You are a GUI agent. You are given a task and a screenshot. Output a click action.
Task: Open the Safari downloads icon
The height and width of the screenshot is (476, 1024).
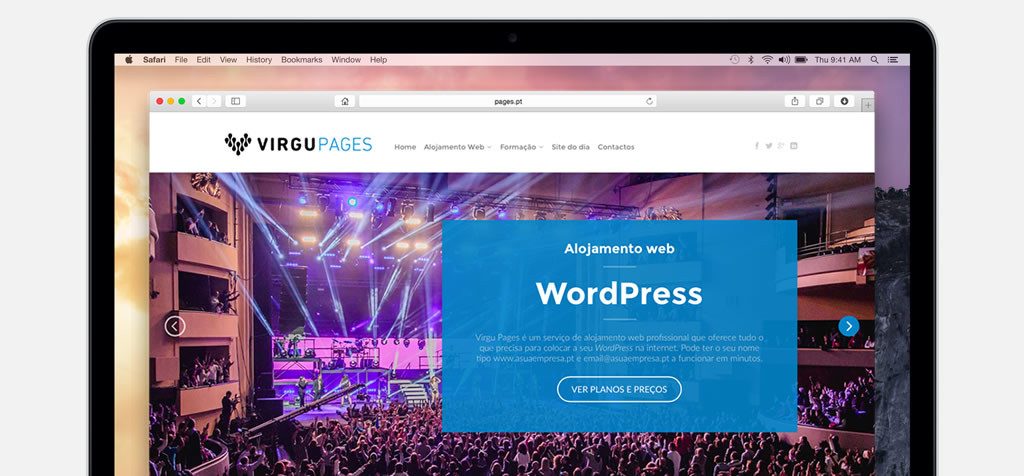coord(844,101)
